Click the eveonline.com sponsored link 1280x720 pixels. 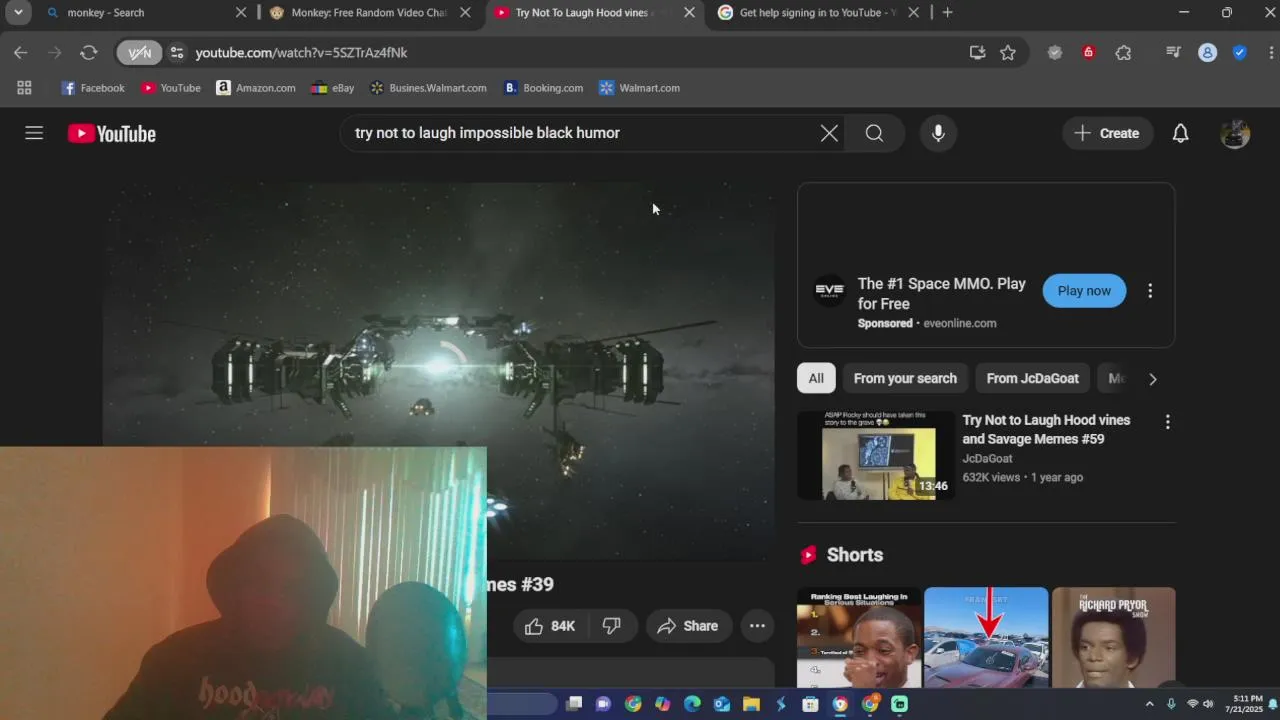pos(959,323)
